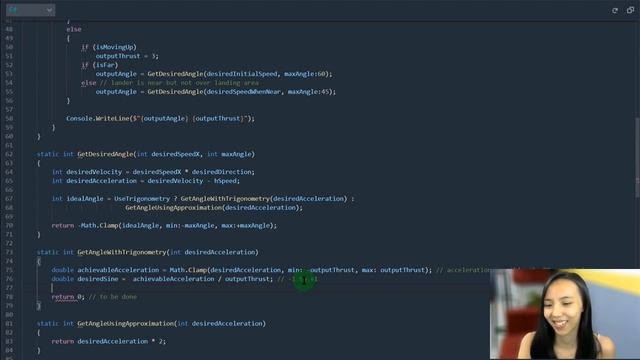Click 'idealAngle' variable on line 67
The image size is (640, 360).
85,198
